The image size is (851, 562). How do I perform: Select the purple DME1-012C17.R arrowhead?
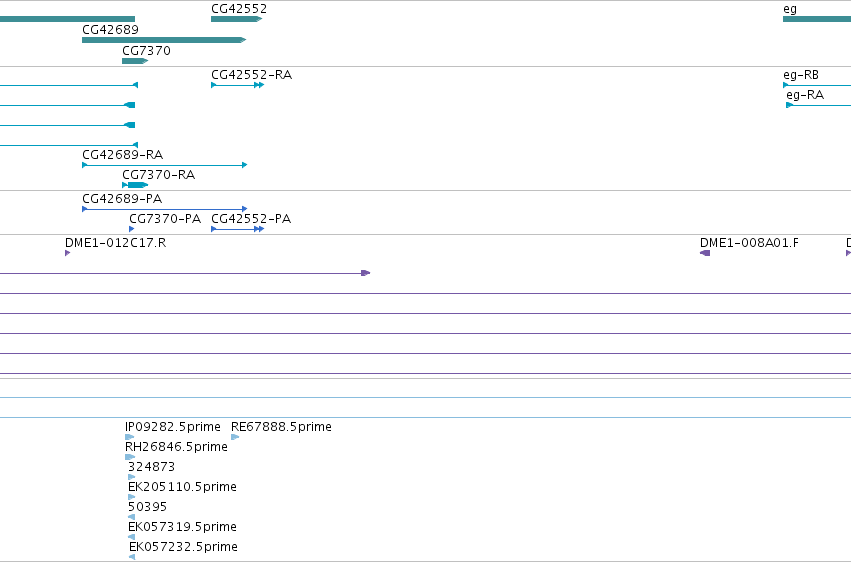coord(68,253)
